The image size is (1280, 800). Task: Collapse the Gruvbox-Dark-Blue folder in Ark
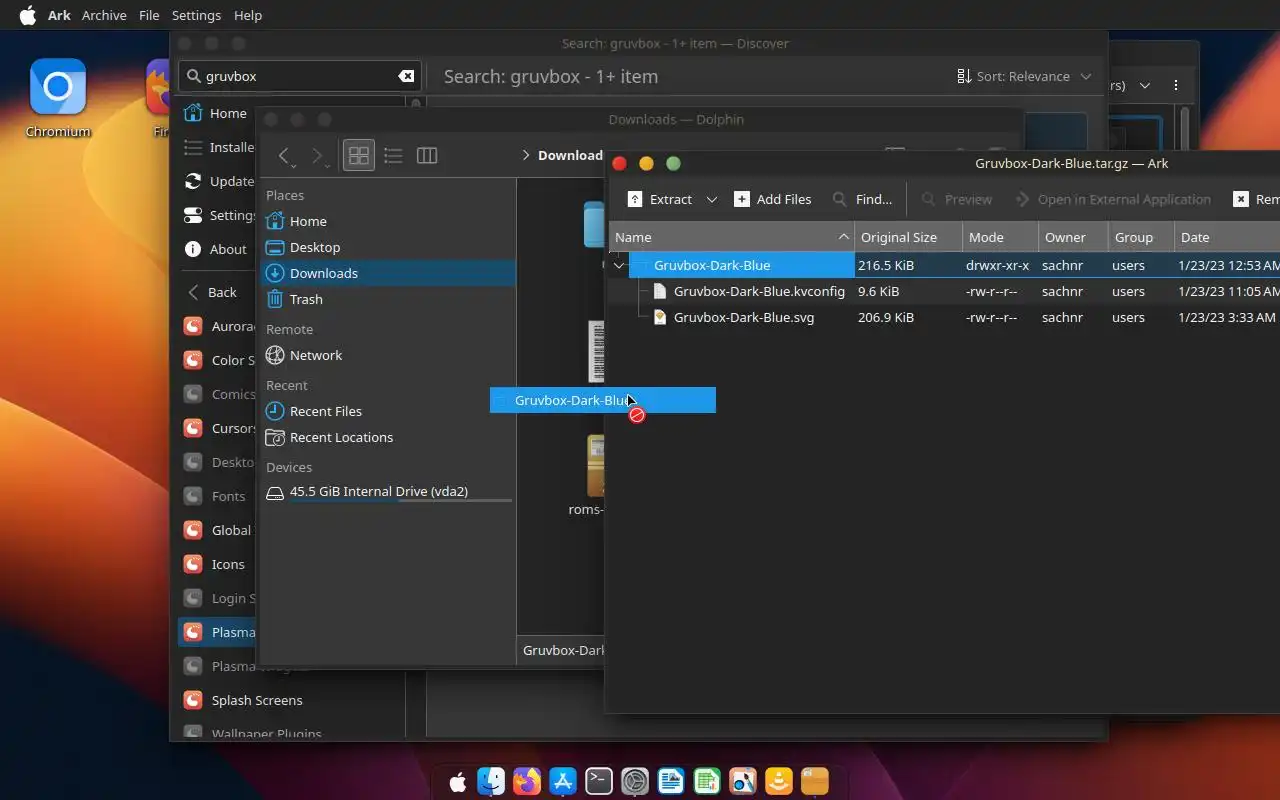click(619, 265)
